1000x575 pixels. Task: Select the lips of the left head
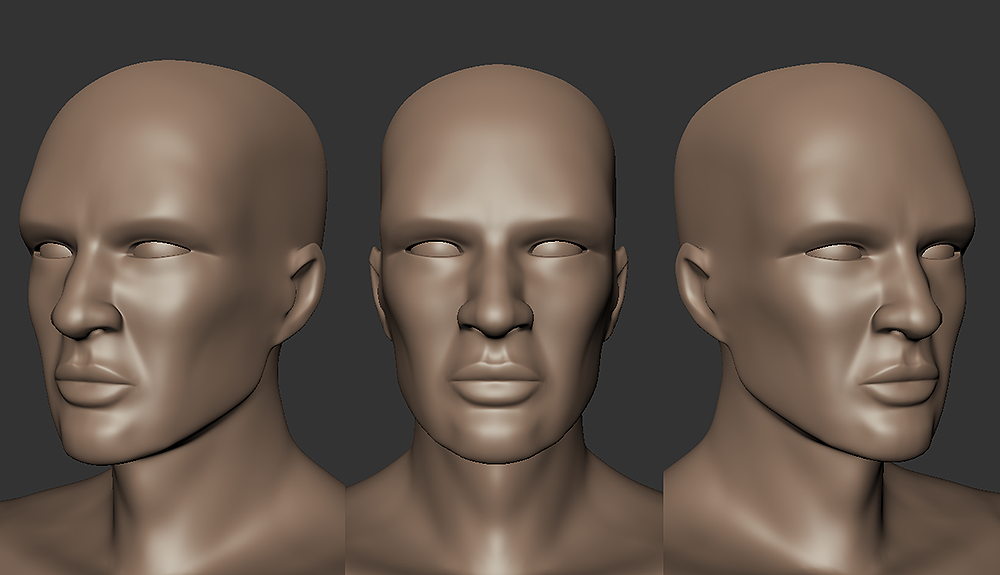click(92, 382)
